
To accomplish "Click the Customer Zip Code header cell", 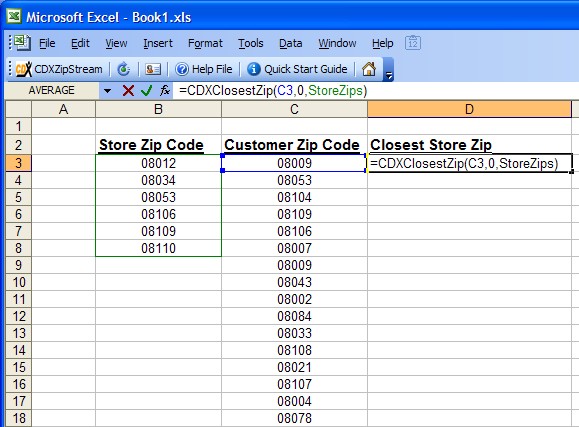I will pos(294,145).
